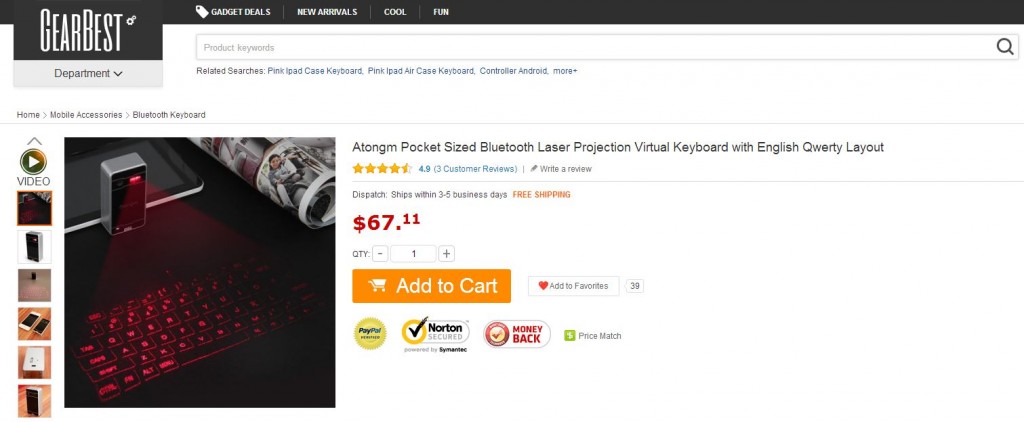Image resolution: width=1024 pixels, height=422 pixels.
Task: Play the product video icon
Action: (x=33, y=161)
